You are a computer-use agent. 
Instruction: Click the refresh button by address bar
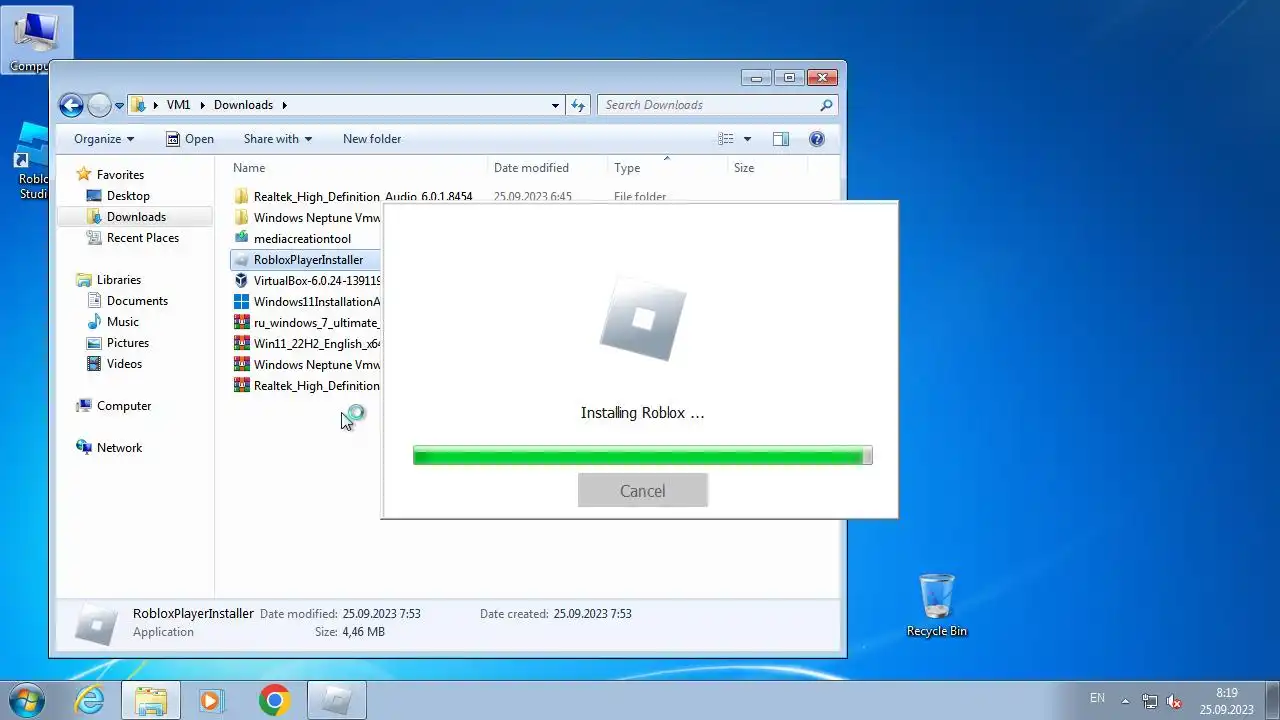(x=578, y=105)
